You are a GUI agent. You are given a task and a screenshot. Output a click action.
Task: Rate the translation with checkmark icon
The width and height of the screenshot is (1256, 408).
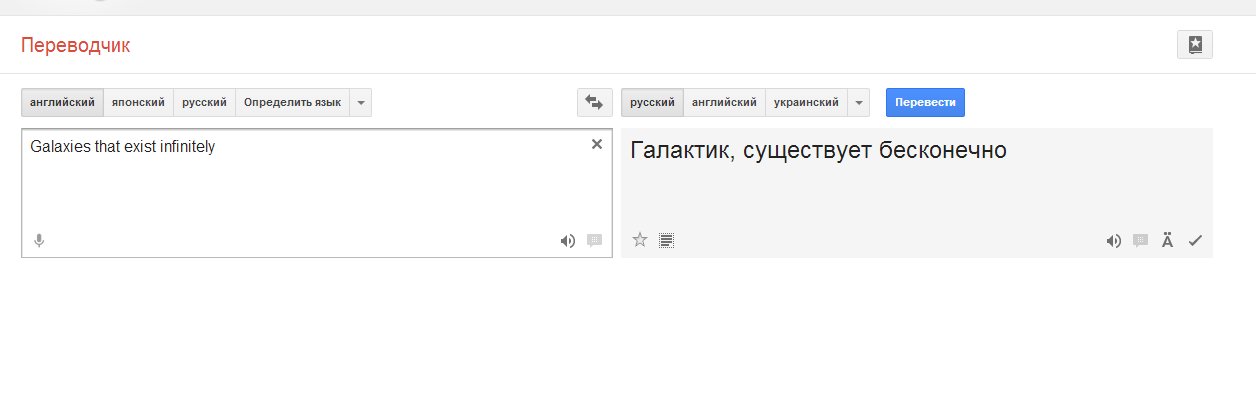point(1194,240)
